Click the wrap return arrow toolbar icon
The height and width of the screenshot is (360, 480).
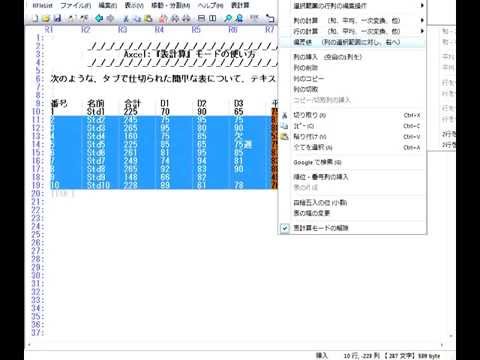[270, 19]
